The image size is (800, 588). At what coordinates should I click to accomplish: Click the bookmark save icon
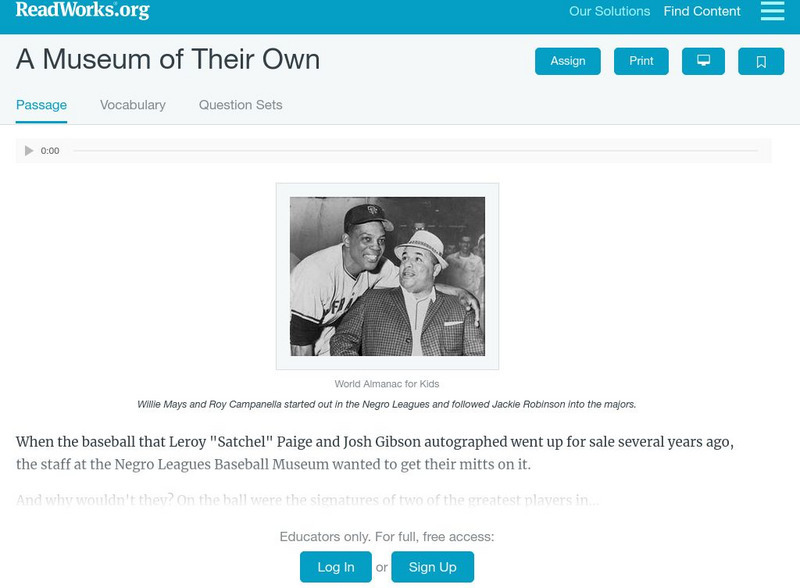pos(761,61)
